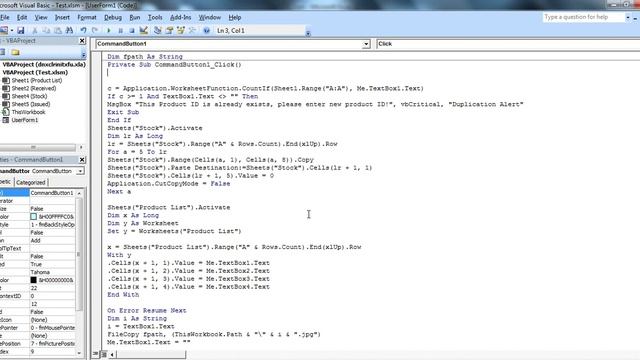
Task: Open the File menu
Action: [x=5, y=18]
